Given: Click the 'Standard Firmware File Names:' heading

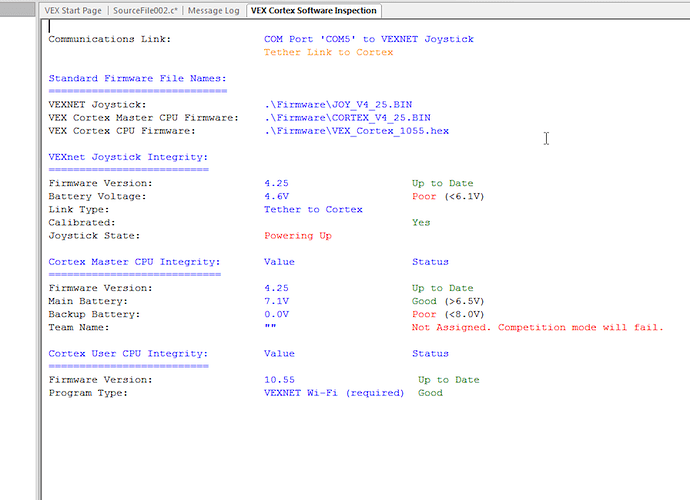Looking at the screenshot, I should 137,78.
